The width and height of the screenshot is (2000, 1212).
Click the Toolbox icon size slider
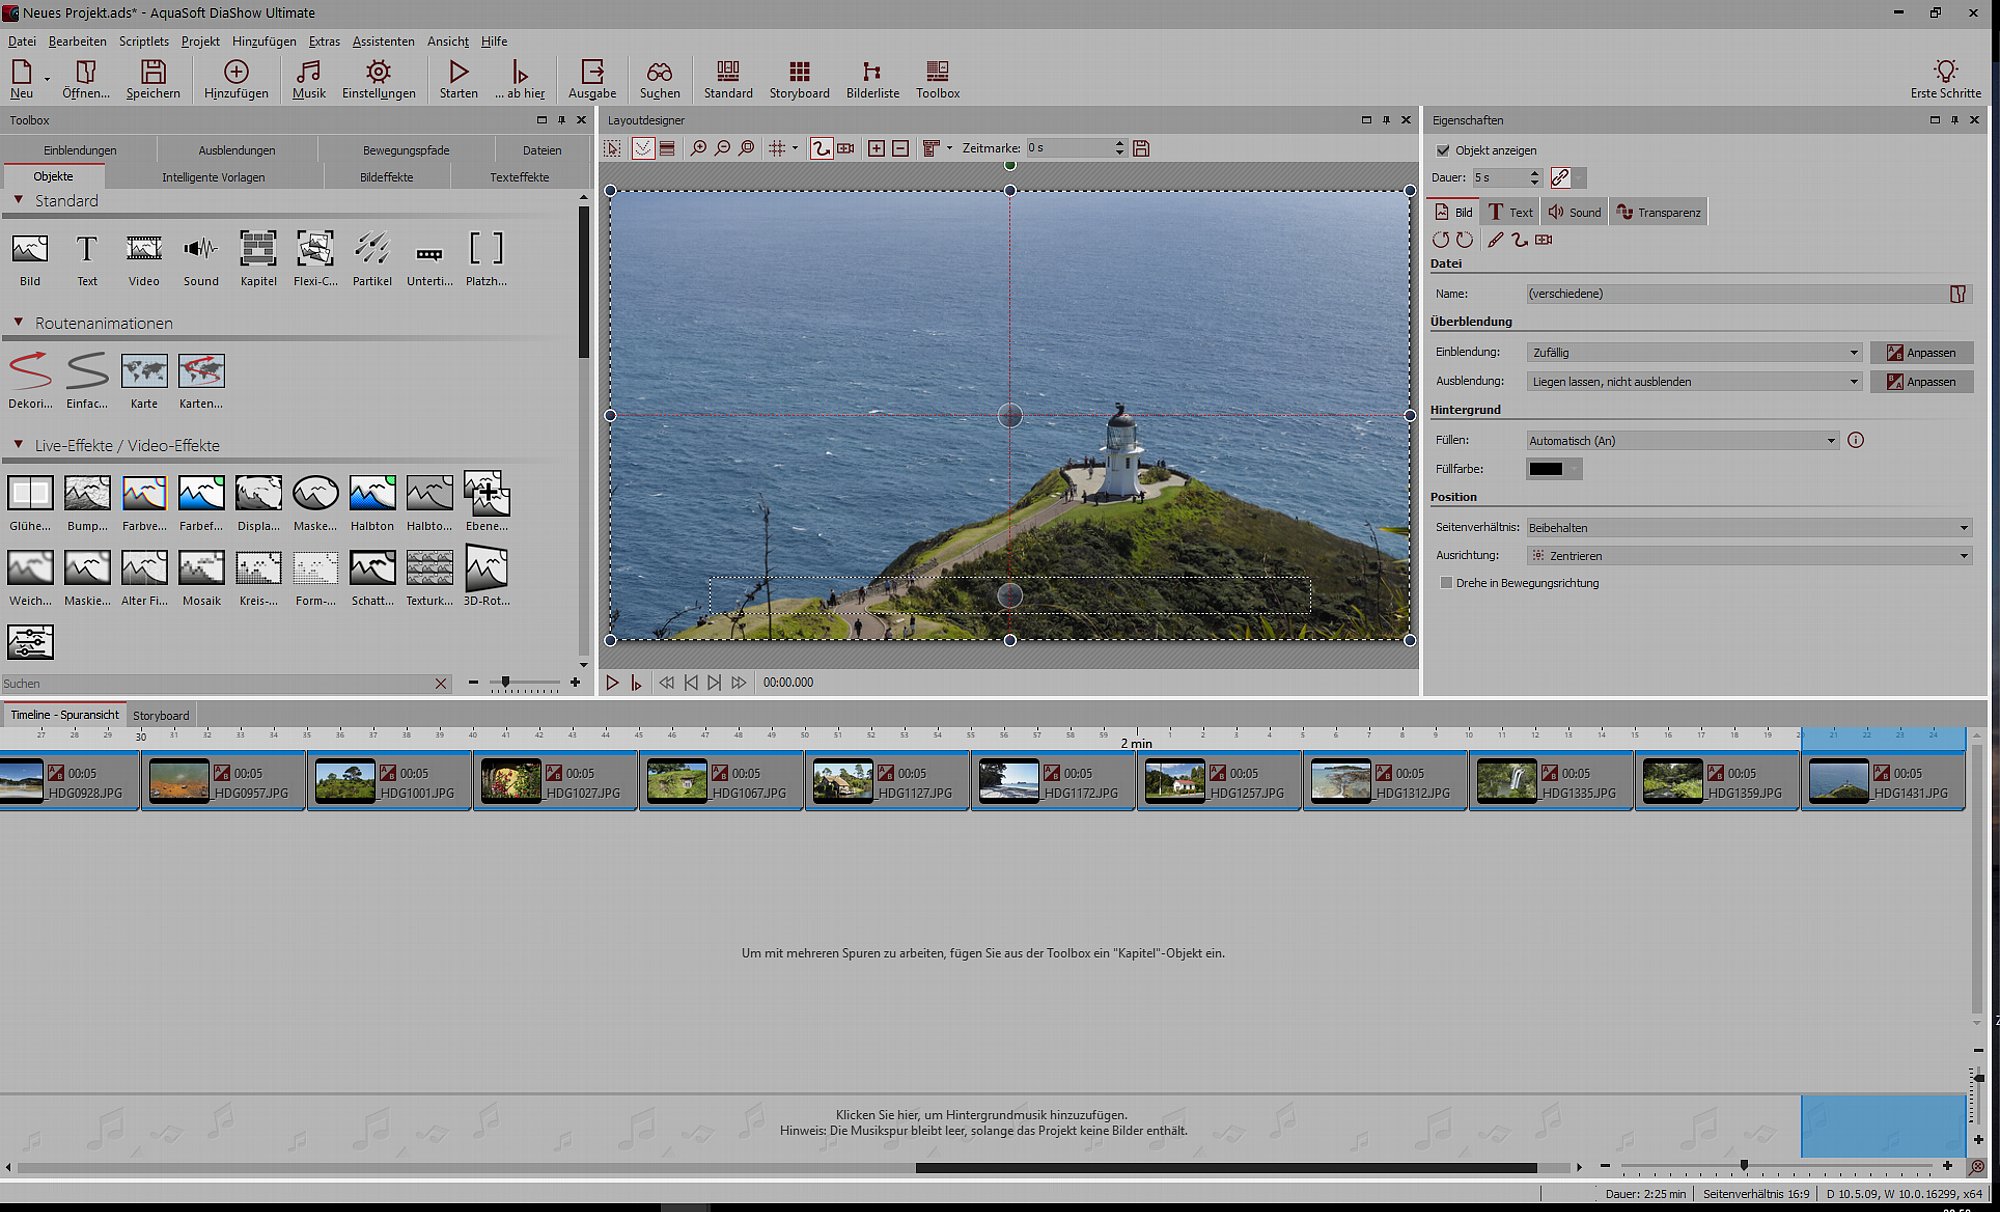(505, 682)
